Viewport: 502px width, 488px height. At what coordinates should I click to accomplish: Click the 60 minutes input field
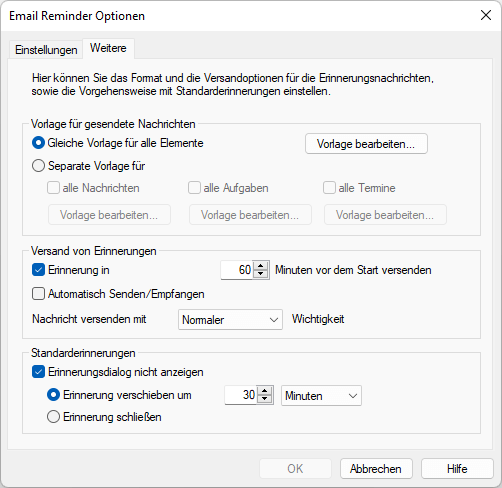pos(237,270)
